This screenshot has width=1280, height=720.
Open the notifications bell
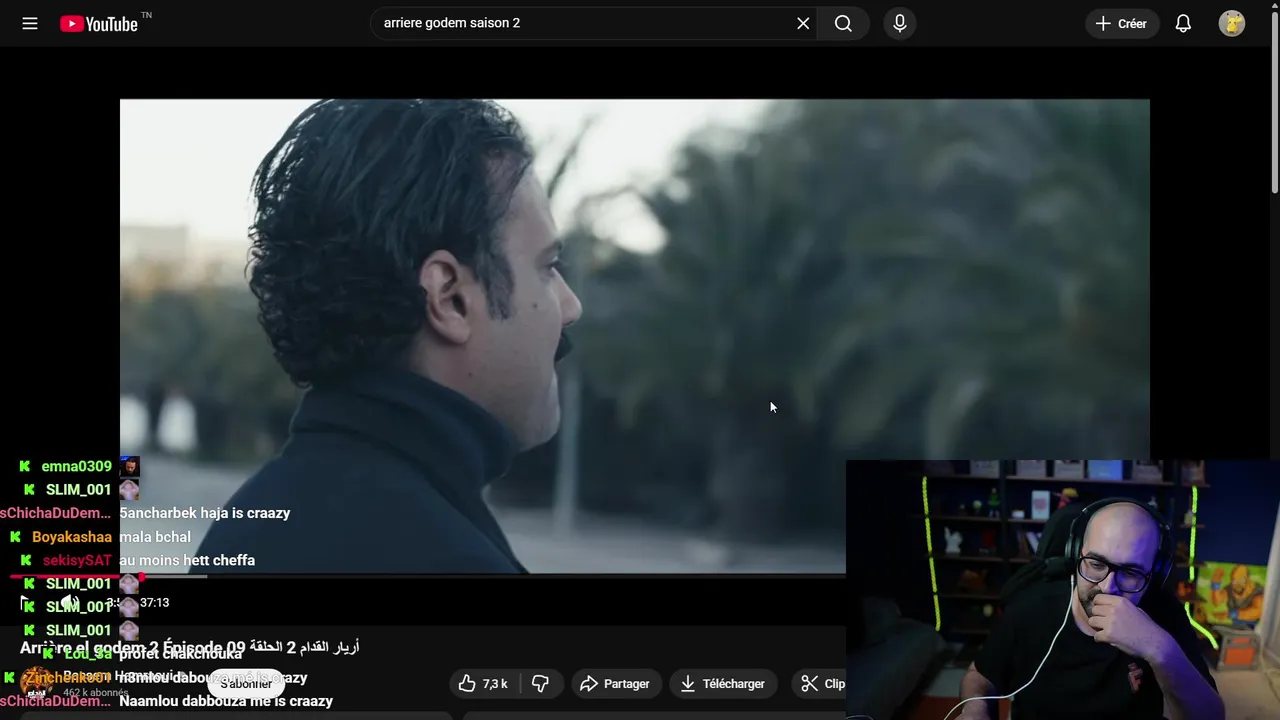coord(1183,23)
